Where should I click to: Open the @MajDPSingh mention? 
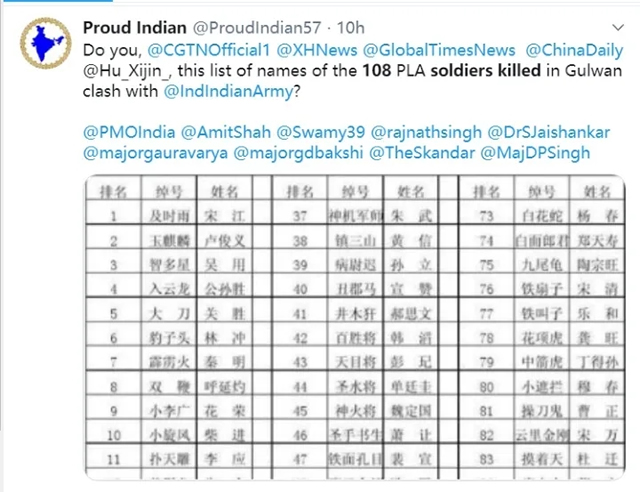pos(535,153)
